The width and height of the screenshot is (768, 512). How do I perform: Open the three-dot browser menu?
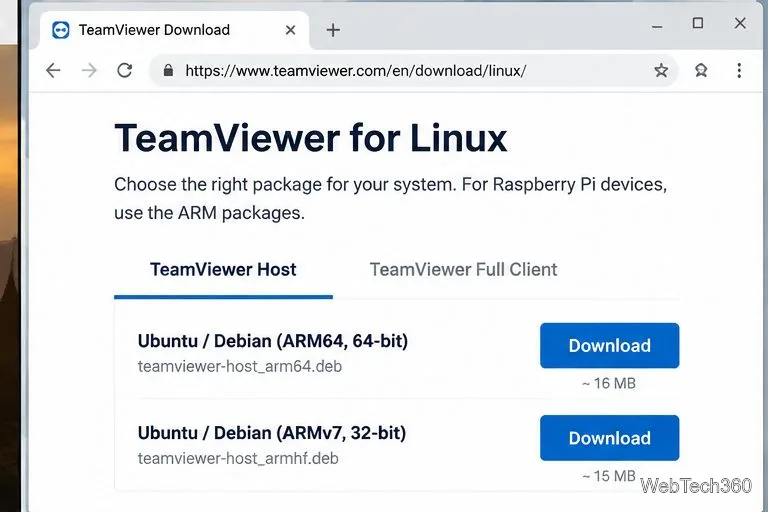click(x=739, y=71)
